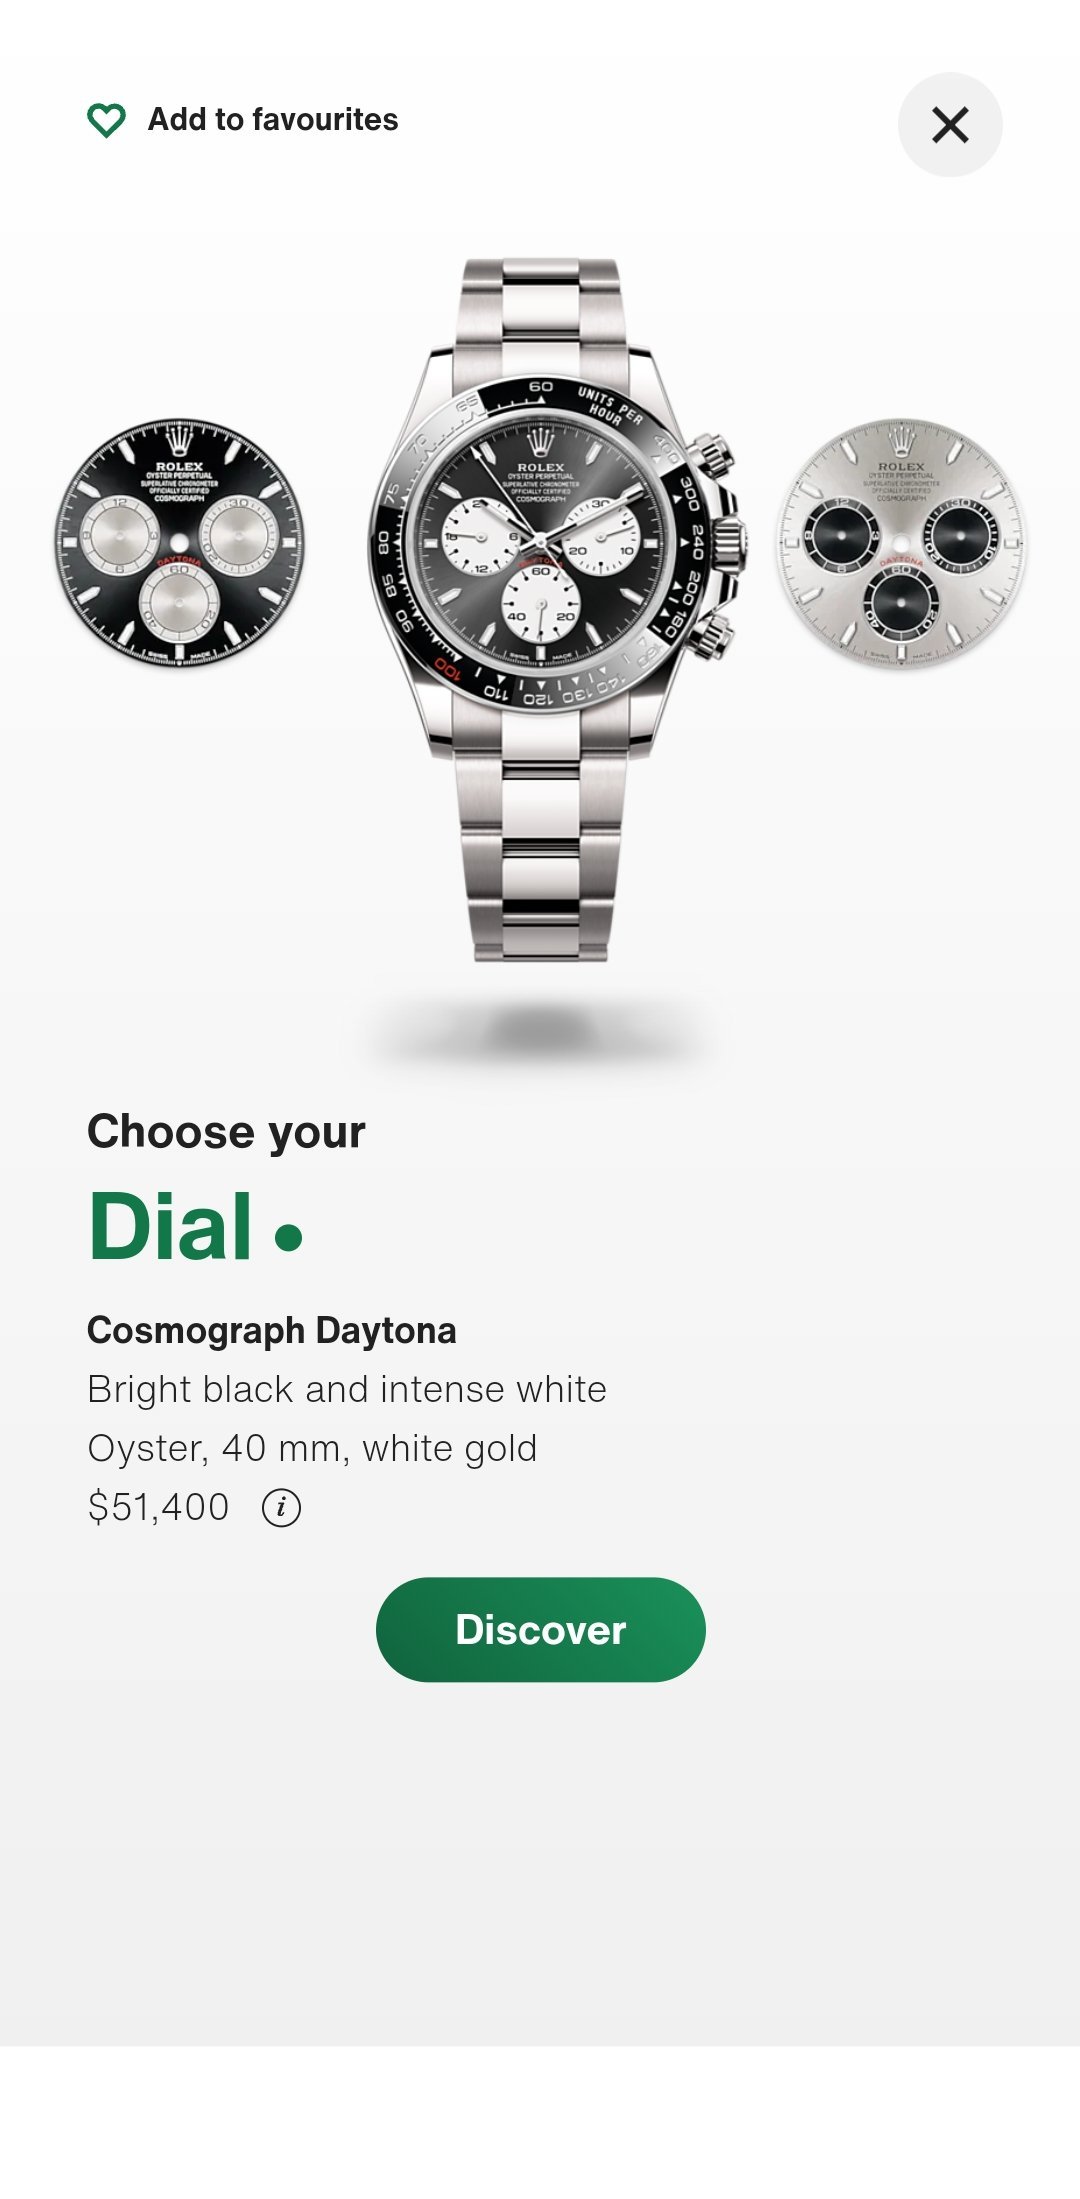Click the Rolex crown on the black dial option

coord(180,441)
